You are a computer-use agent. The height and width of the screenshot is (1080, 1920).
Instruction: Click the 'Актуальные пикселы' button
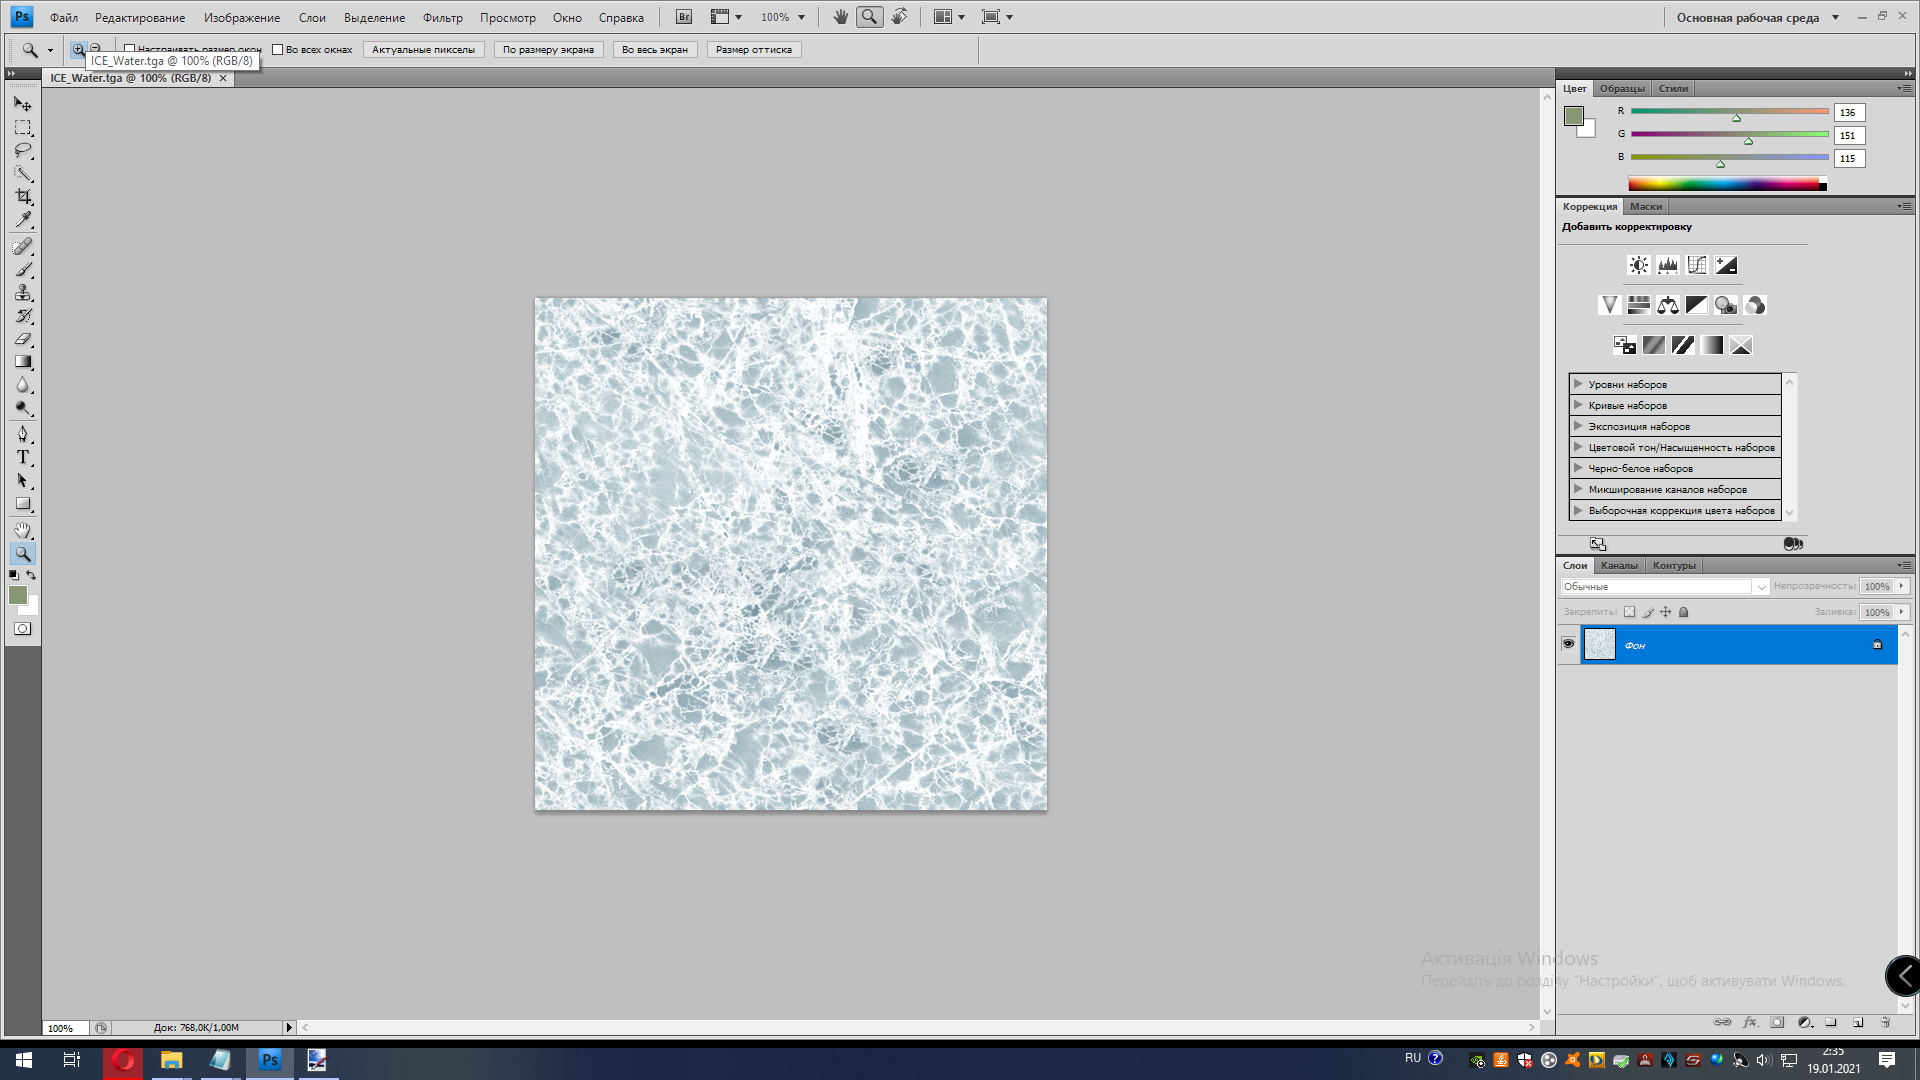(x=423, y=50)
